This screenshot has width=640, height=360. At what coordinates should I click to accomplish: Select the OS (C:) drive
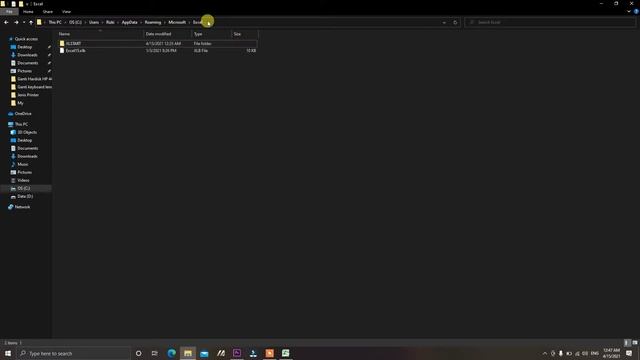(x=24, y=189)
